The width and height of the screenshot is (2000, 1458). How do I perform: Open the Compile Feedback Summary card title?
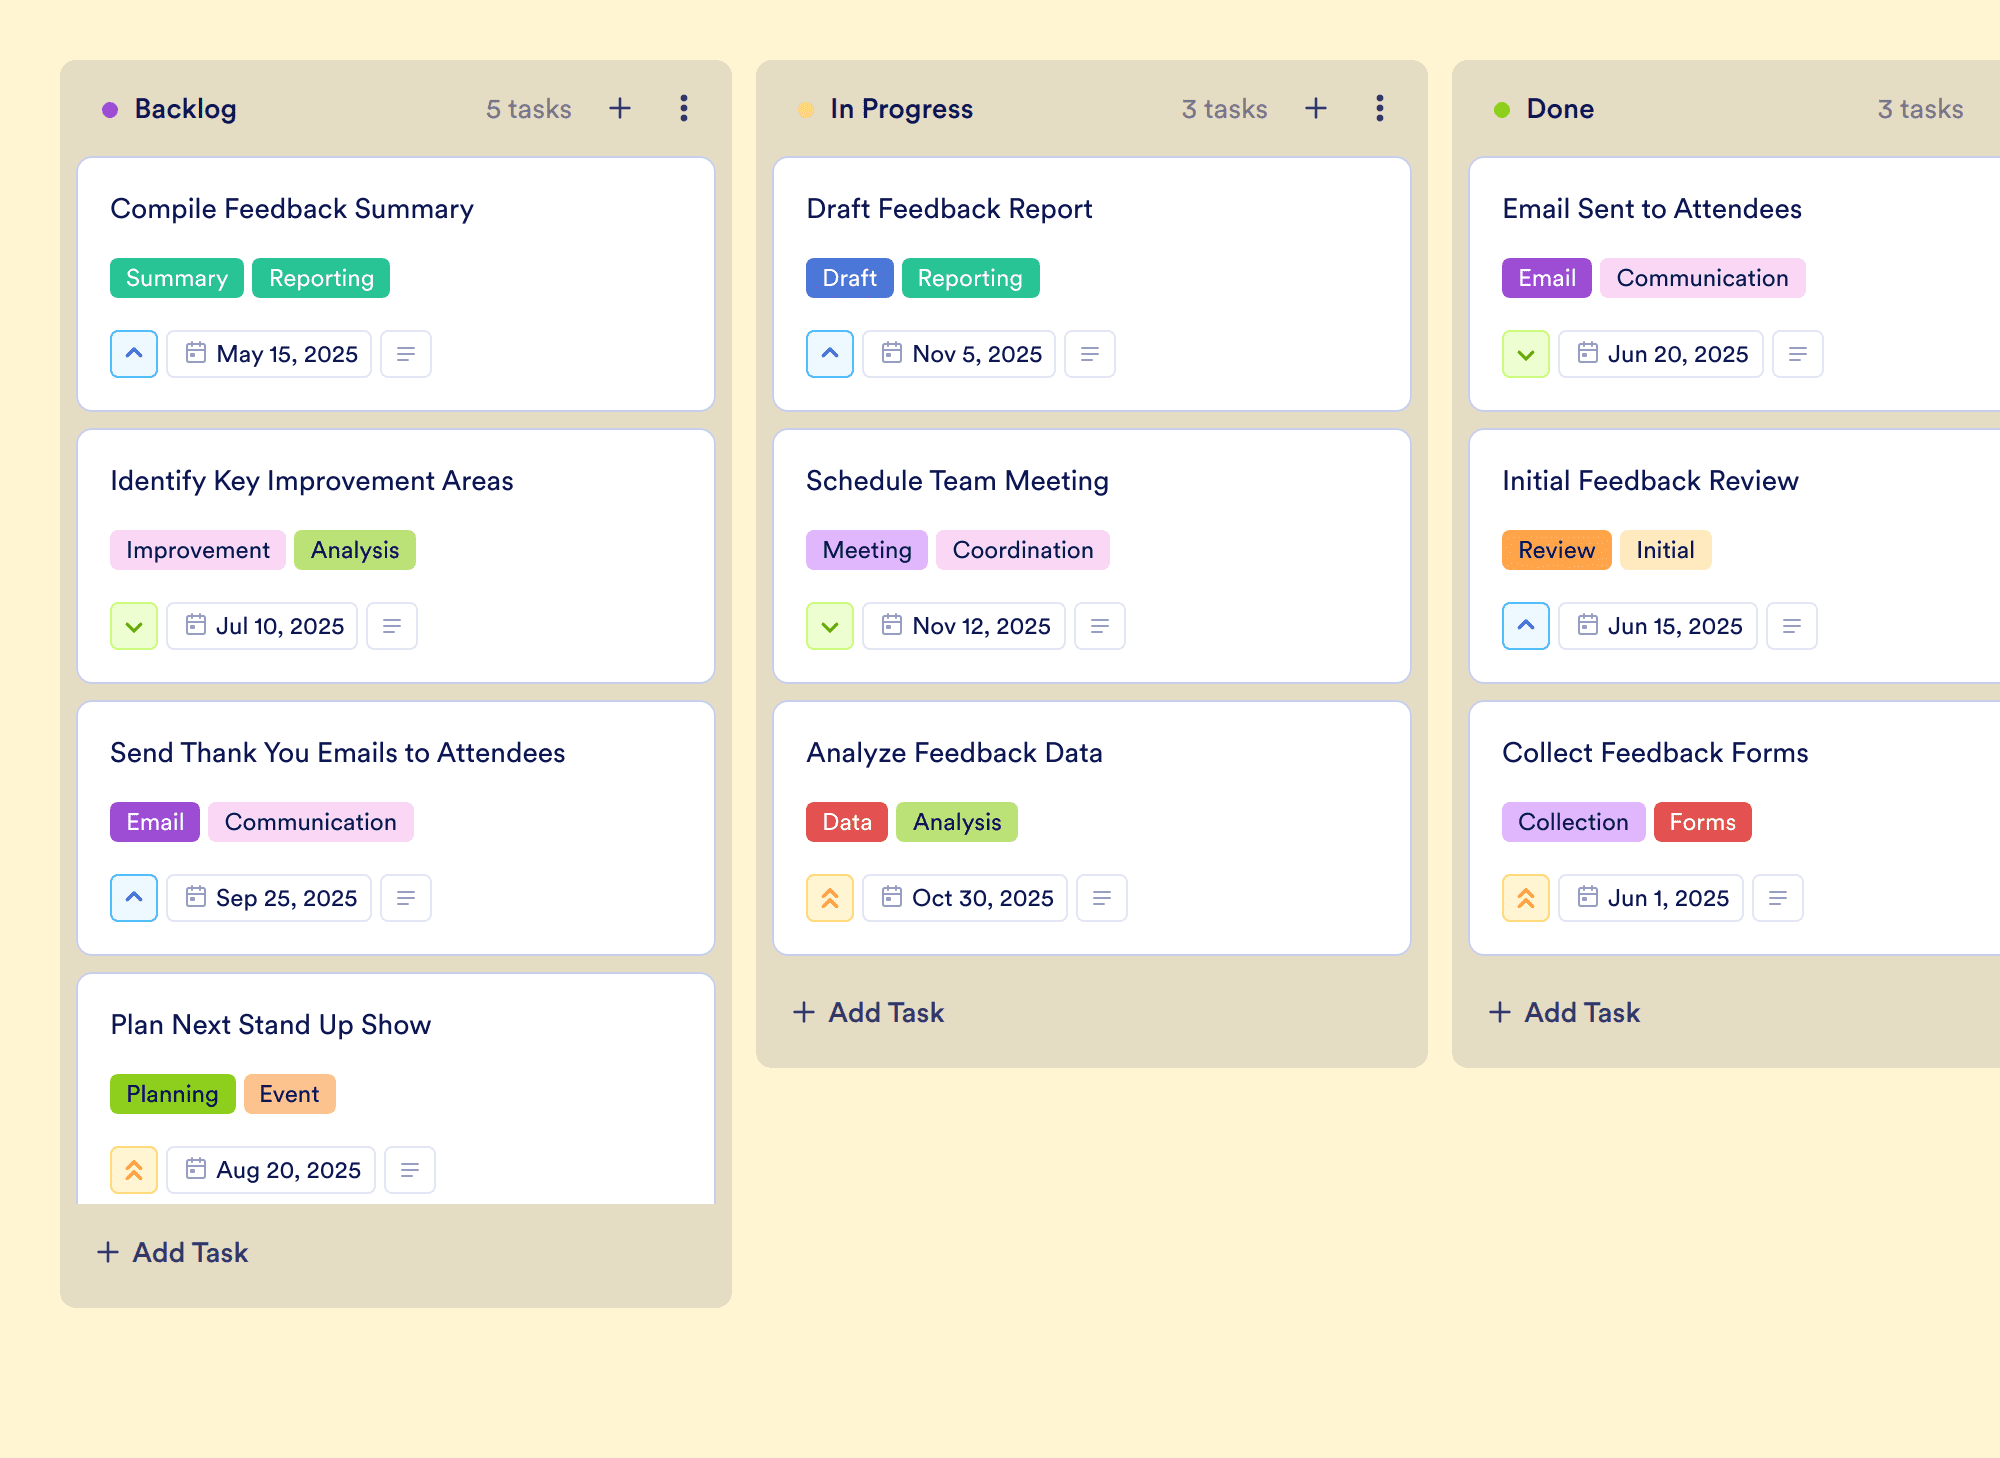pyautogui.click(x=292, y=209)
